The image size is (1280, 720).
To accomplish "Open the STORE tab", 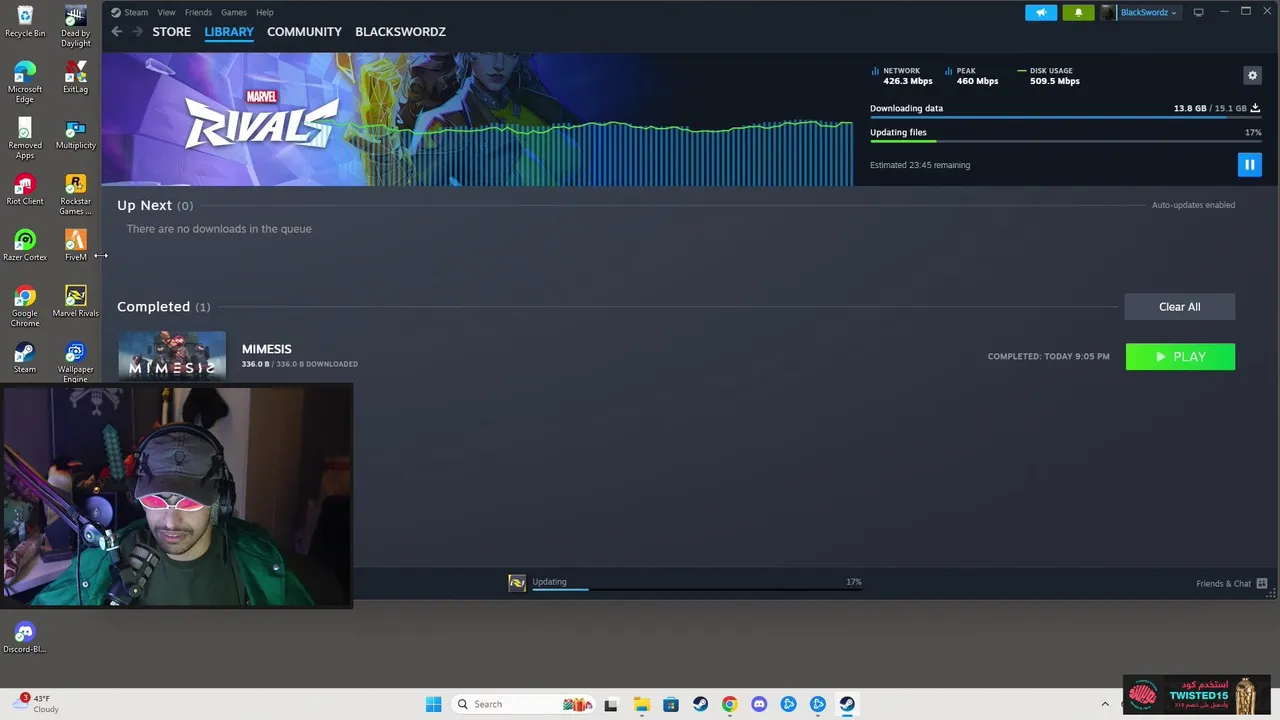I will click(171, 32).
